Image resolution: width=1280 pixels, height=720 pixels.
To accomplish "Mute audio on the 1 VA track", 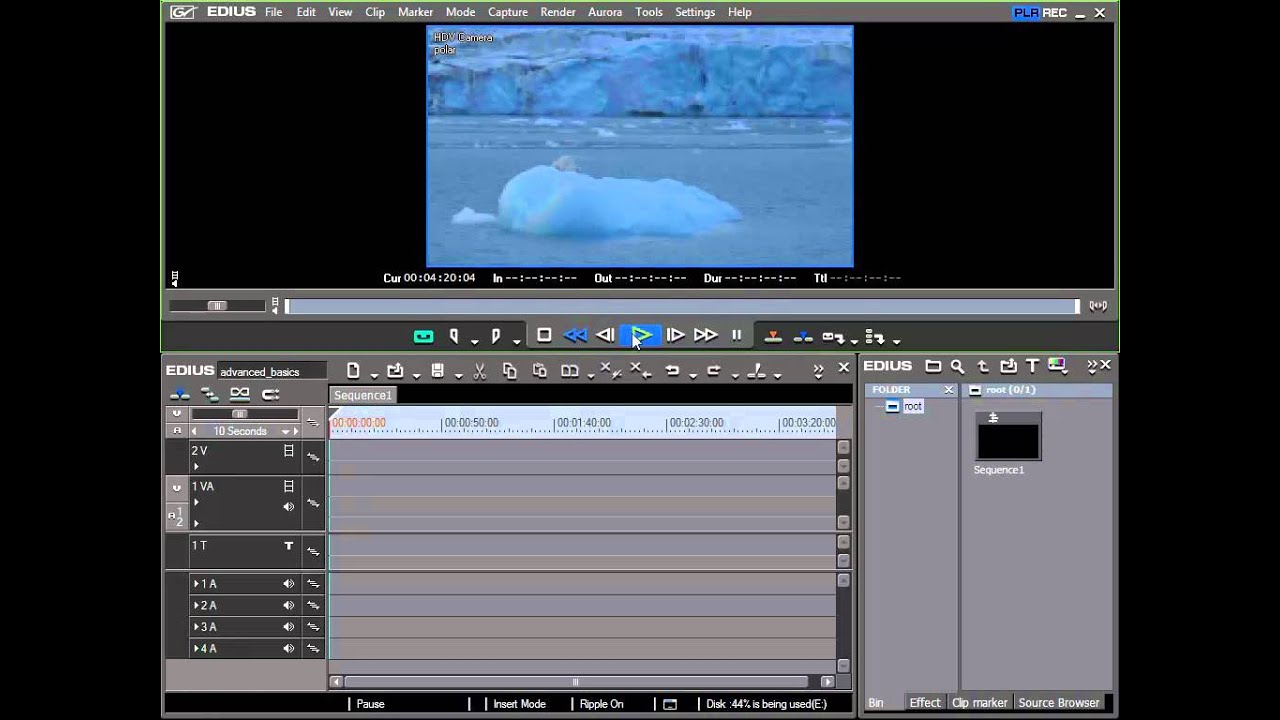I will [288, 507].
